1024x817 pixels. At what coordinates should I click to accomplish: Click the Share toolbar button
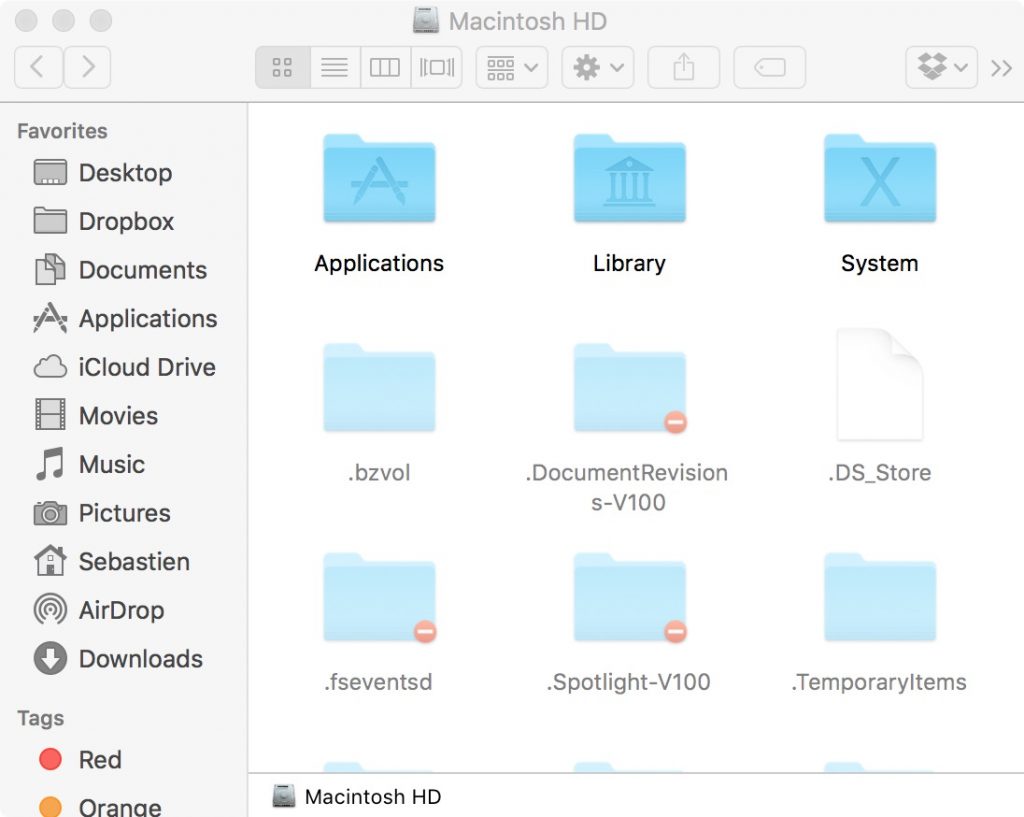(684, 67)
